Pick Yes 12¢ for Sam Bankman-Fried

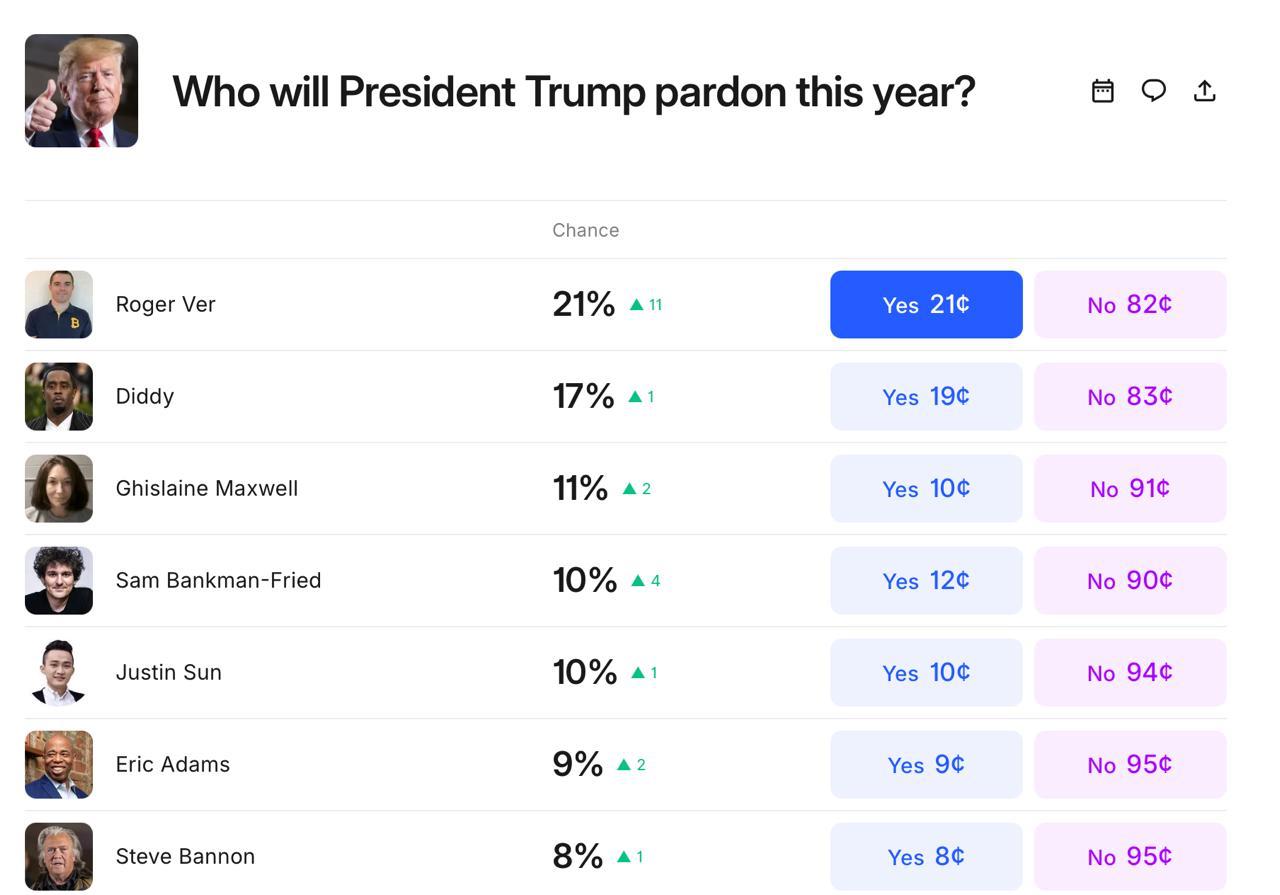[926, 580]
